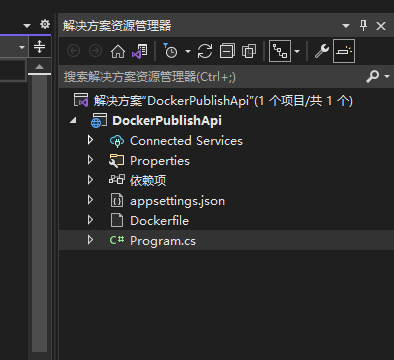Open Properties wrench icon in toolbar
394x360 pixels.
coord(322,51)
